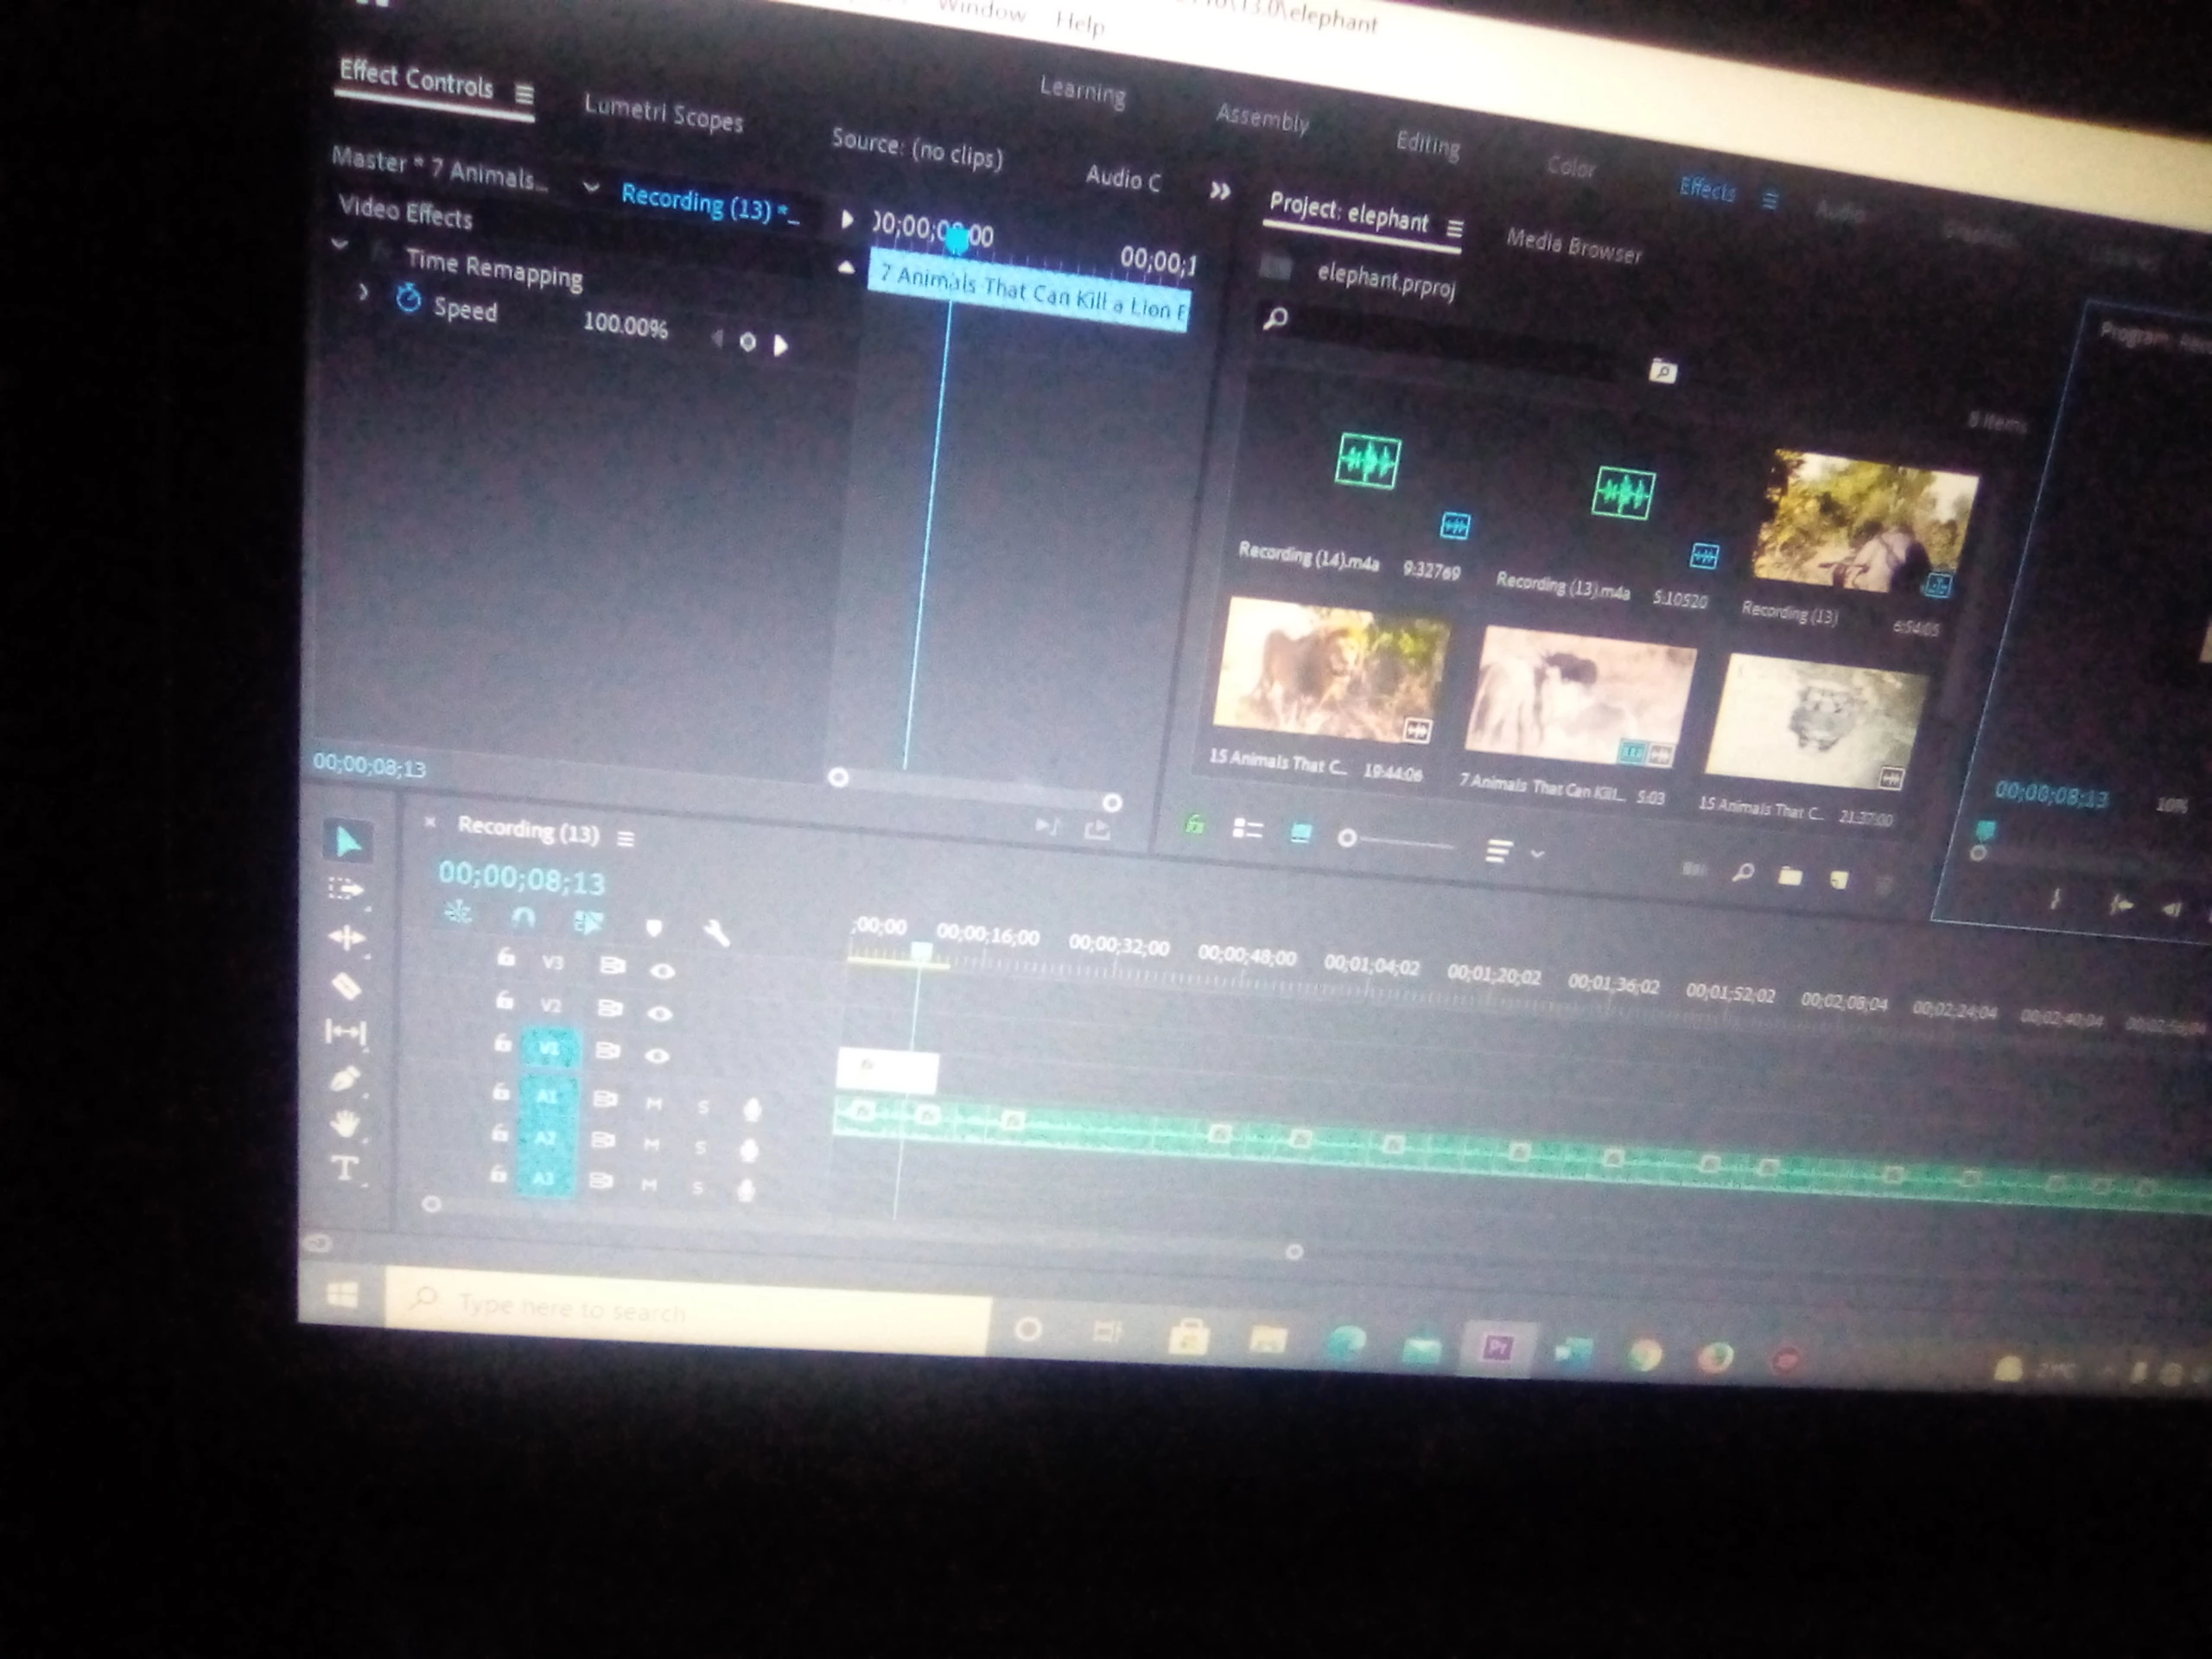Add a Speed keyframe
Viewport: 2212px width, 1659px height.
[x=747, y=342]
